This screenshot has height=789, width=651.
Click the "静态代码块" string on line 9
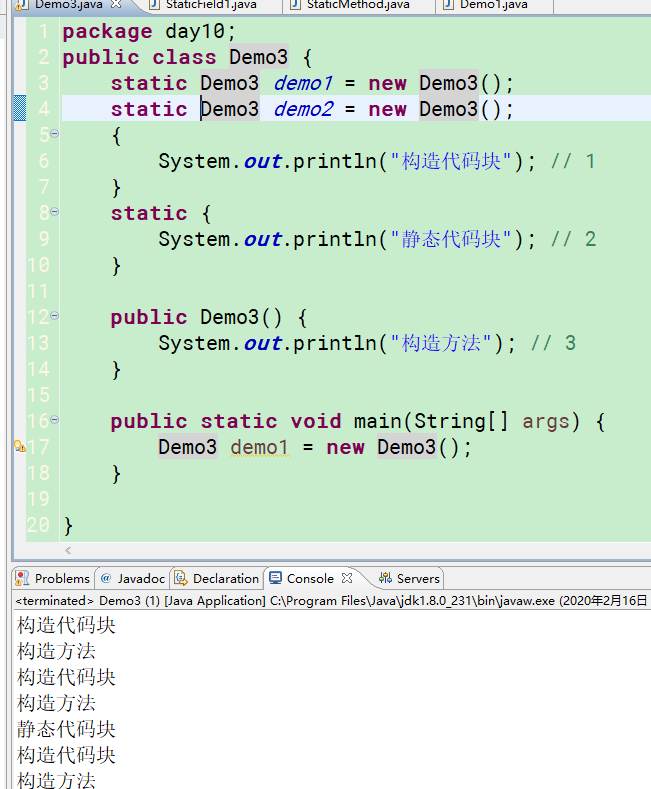click(451, 240)
